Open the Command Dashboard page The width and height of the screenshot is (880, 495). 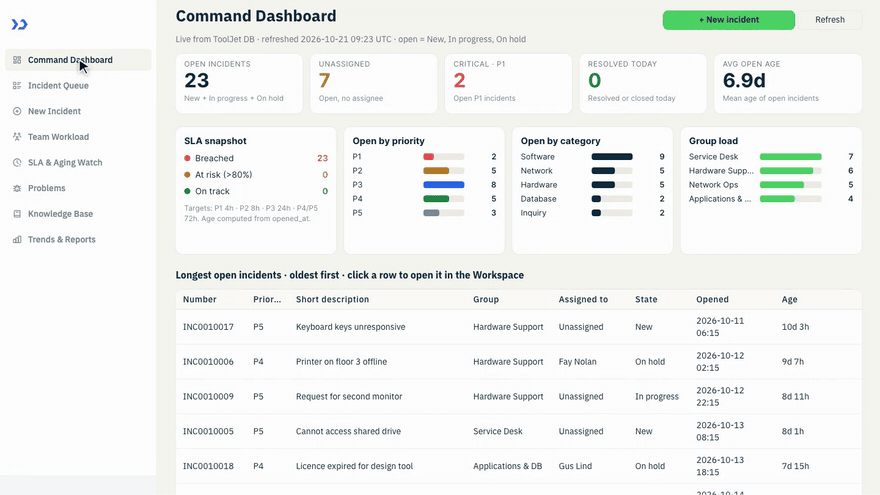click(78, 59)
